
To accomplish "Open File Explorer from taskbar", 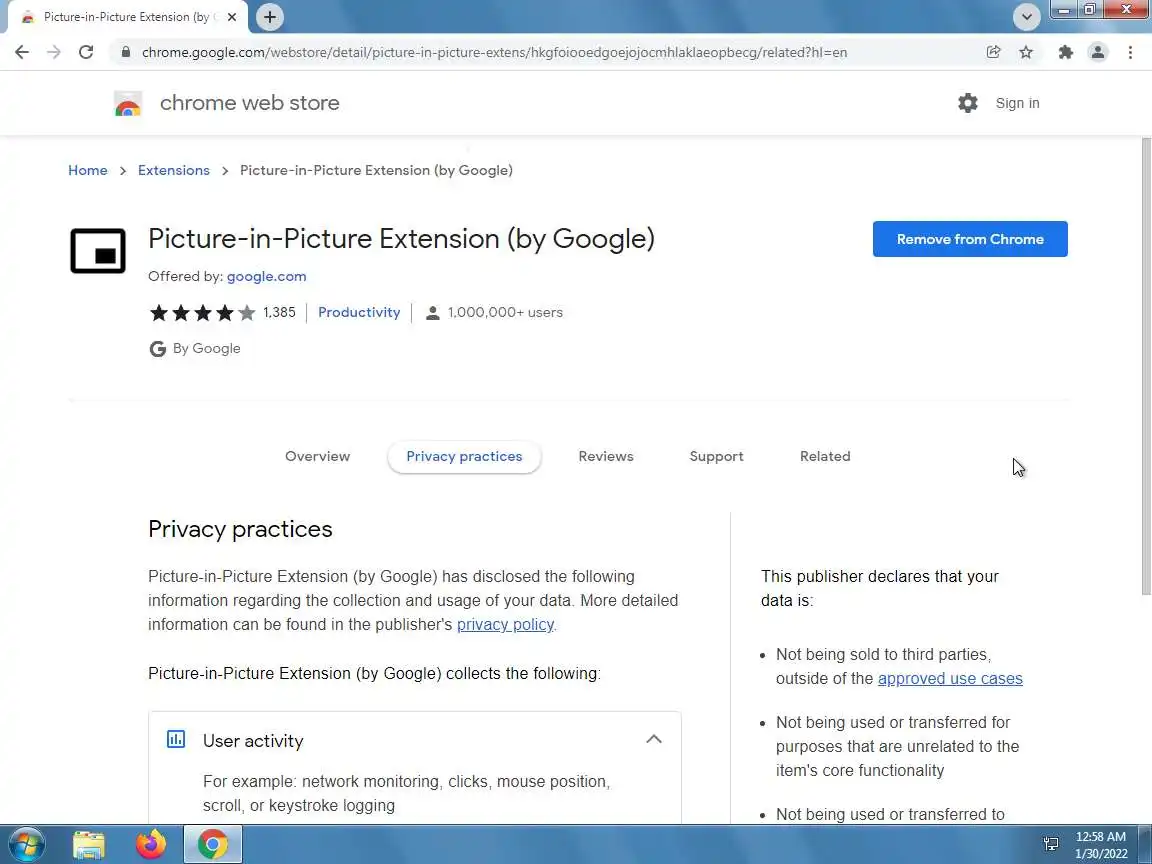I will pyautogui.click(x=89, y=845).
